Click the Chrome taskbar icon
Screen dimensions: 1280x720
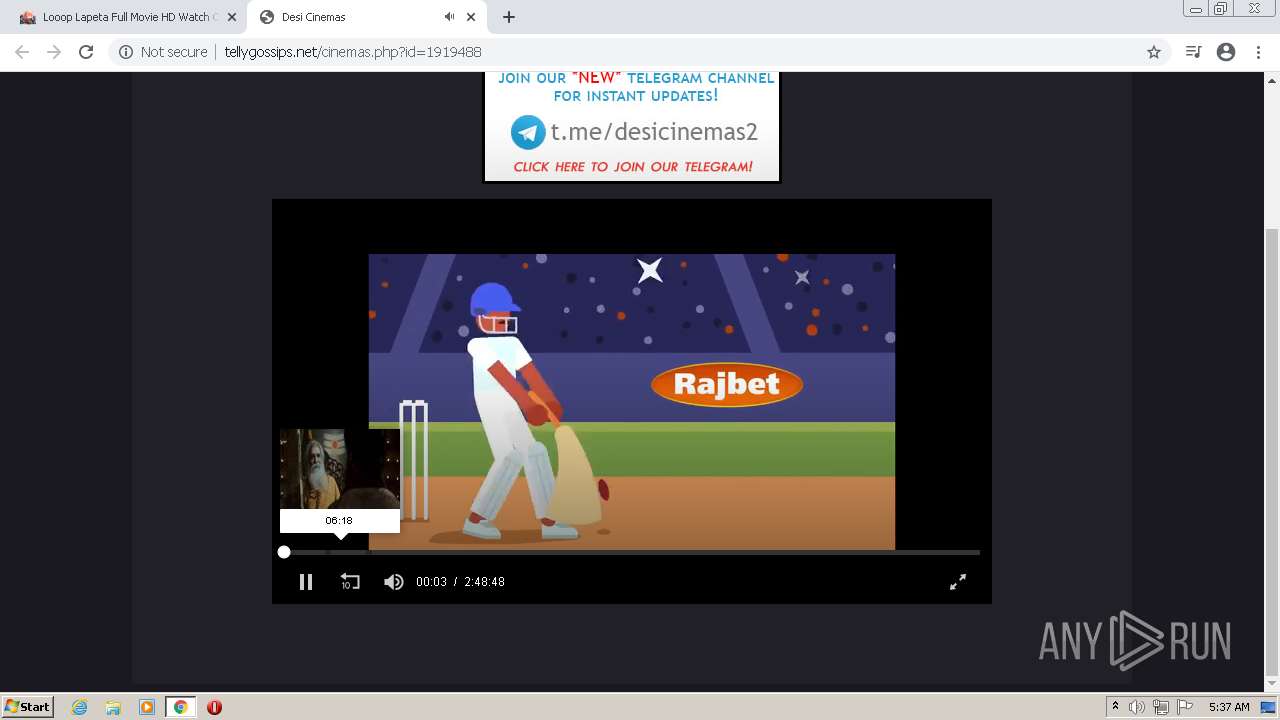coord(181,707)
